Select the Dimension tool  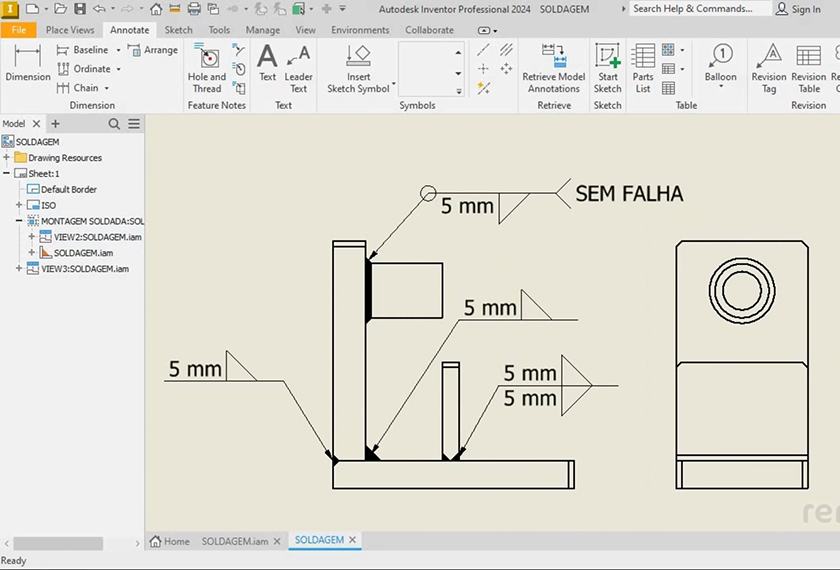[27, 63]
